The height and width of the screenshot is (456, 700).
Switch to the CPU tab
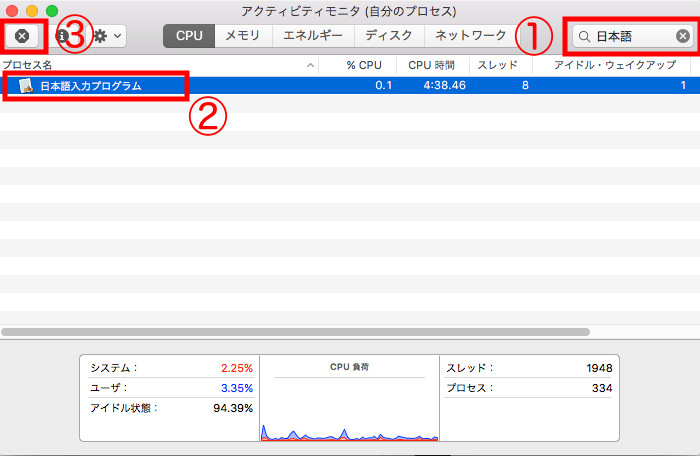(189, 36)
